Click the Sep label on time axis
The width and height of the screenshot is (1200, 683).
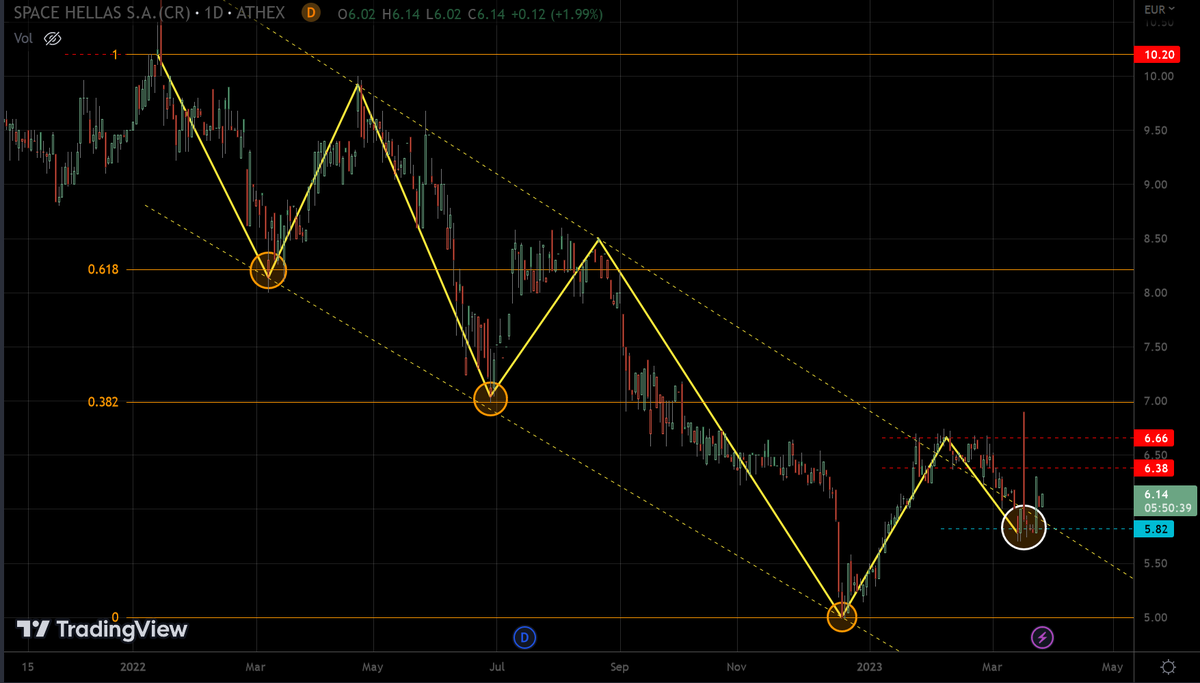coord(620,666)
